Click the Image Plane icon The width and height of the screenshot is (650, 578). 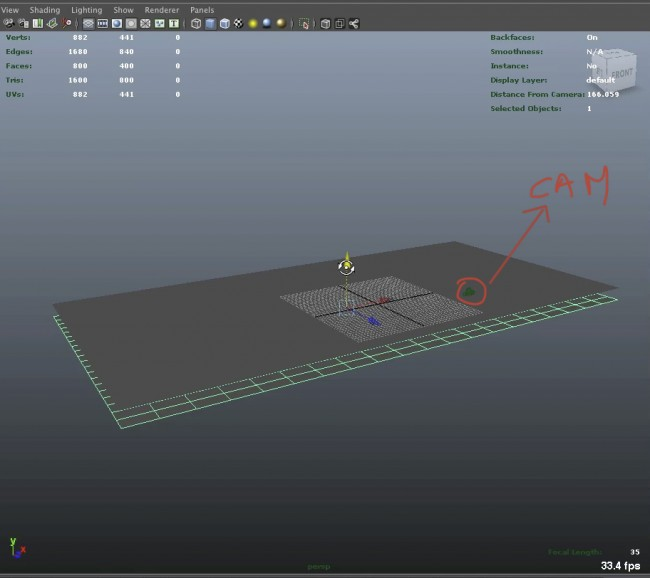point(51,23)
